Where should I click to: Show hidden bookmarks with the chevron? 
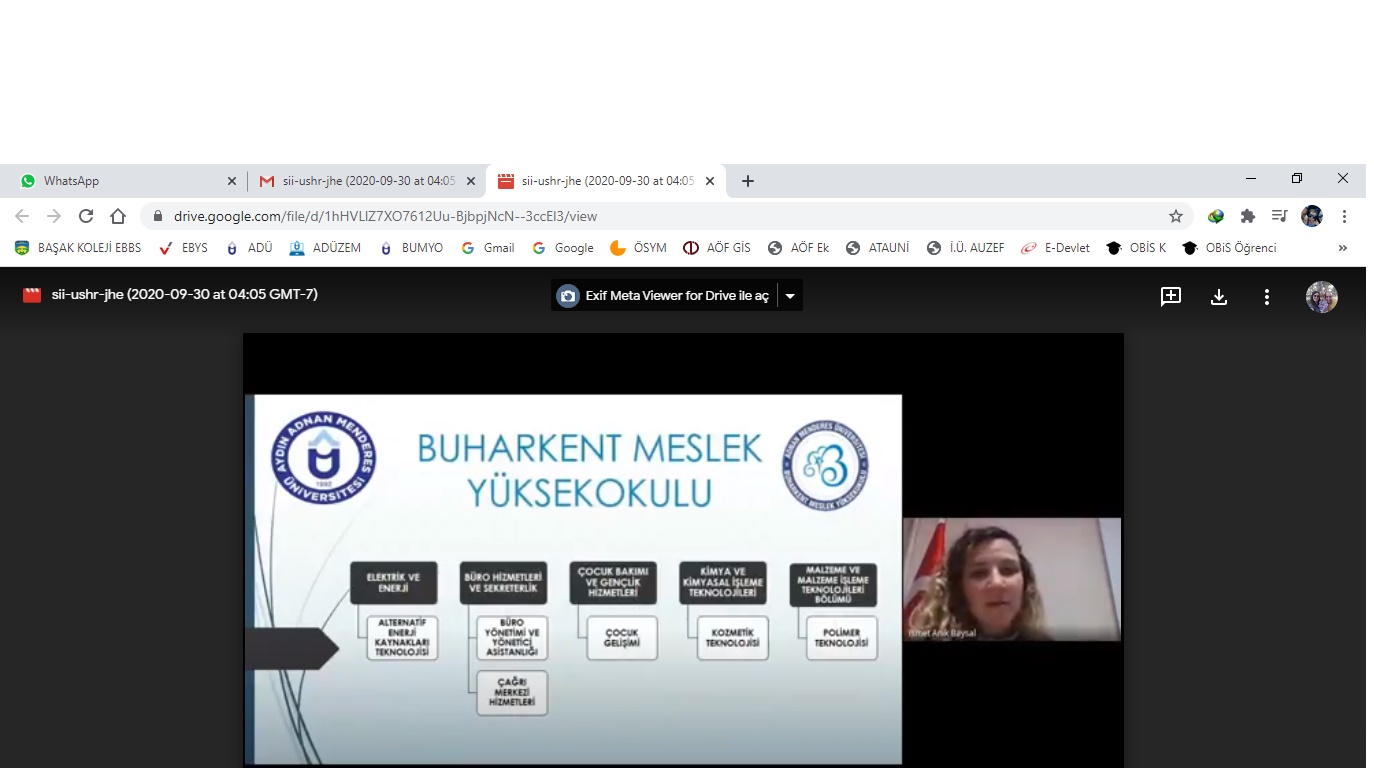pos(1342,248)
